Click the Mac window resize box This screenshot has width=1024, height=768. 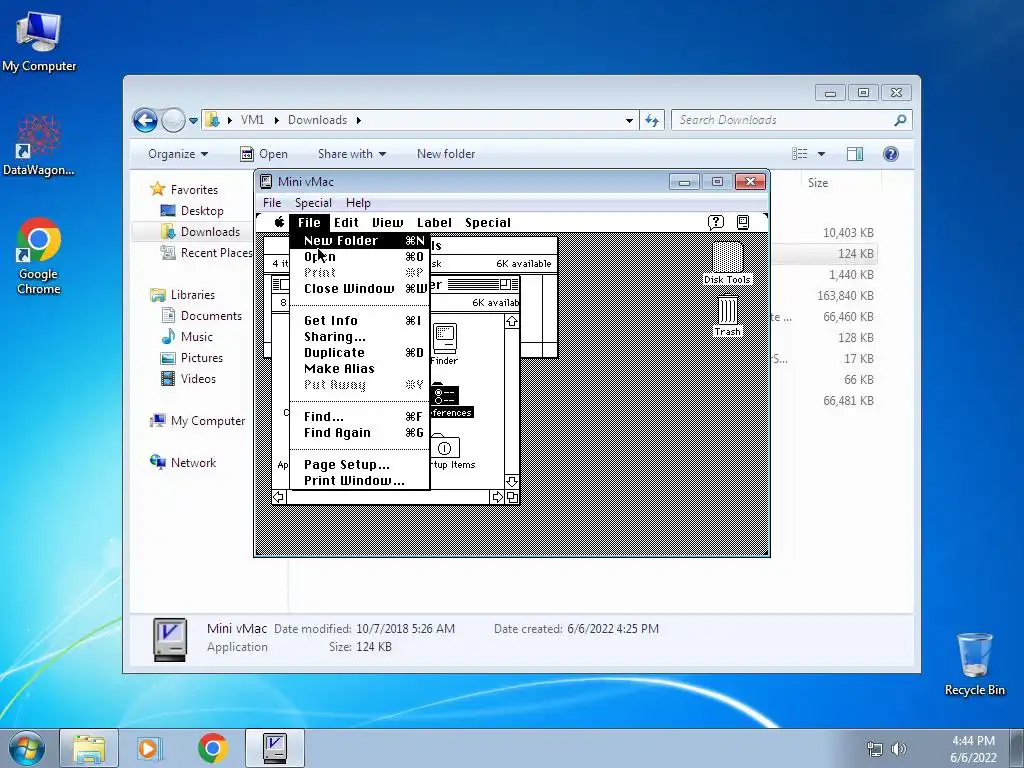click(x=512, y=497)
